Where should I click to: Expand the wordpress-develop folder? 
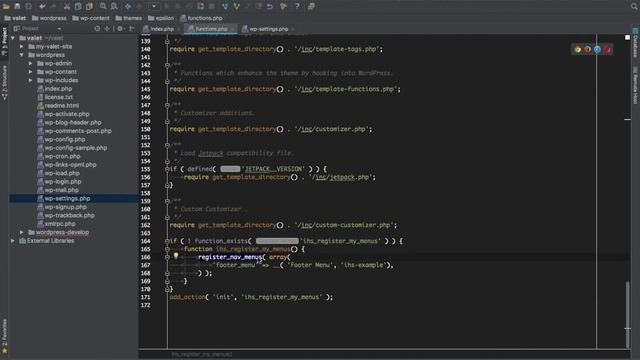22,232
